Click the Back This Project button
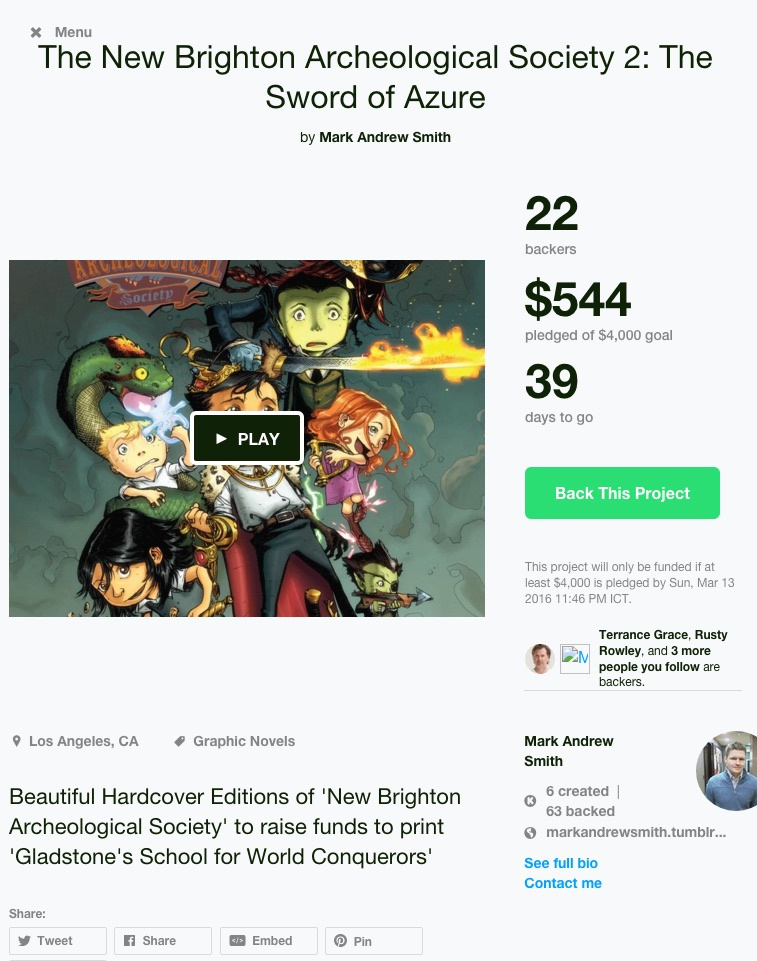 pos(622,493)
